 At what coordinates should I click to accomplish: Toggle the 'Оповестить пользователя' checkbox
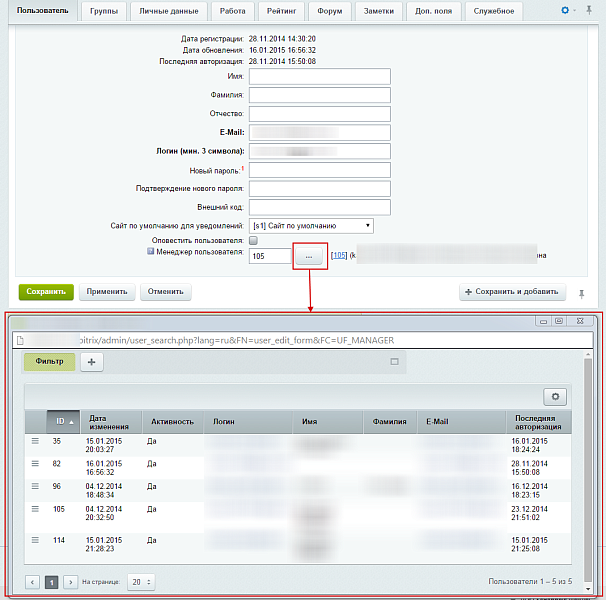click(253, 241)
